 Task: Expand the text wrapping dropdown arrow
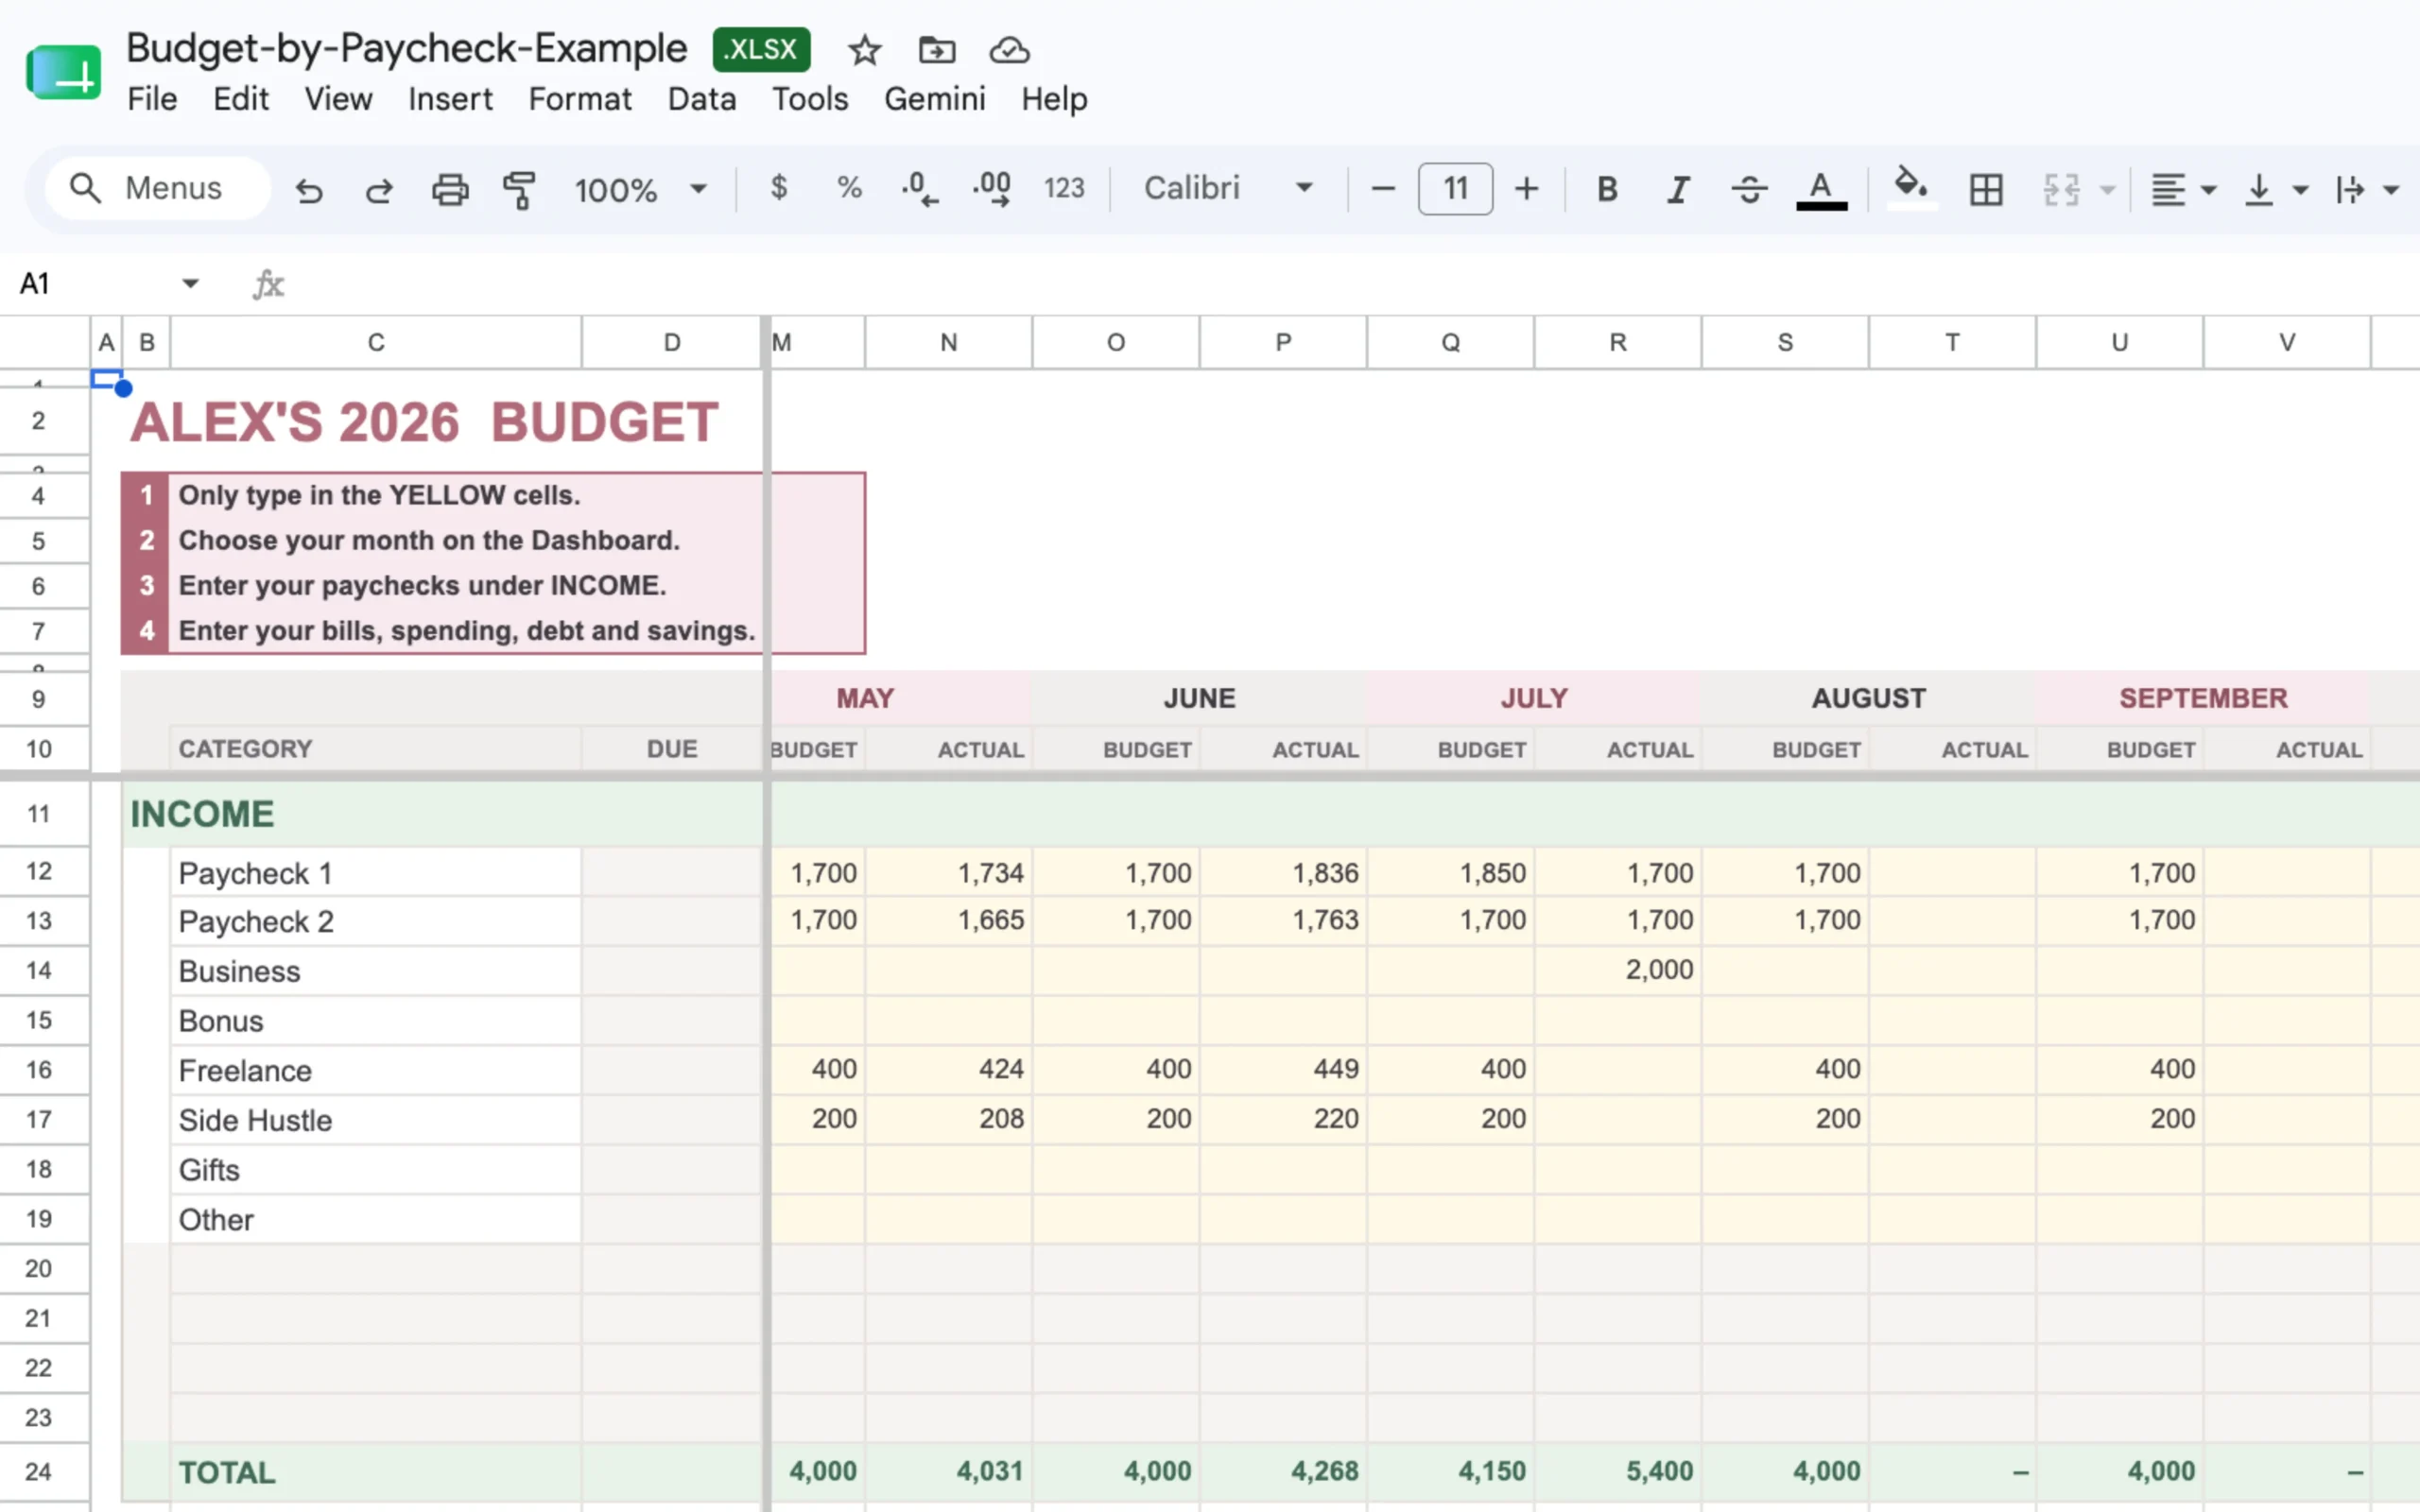tap(2391, 189)
